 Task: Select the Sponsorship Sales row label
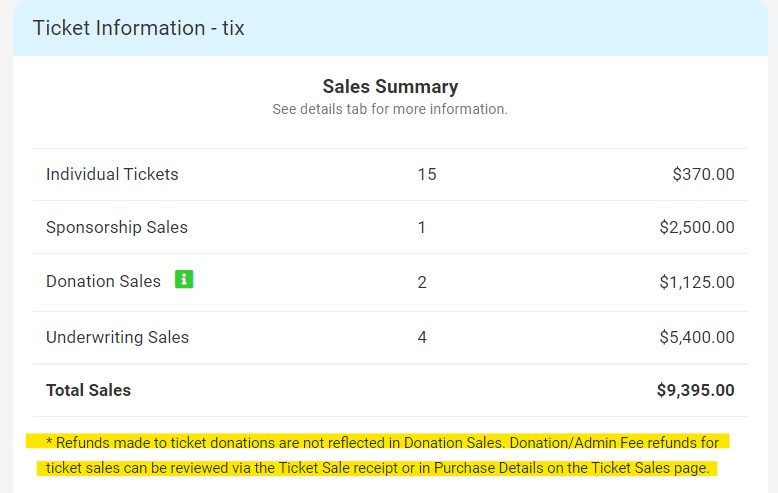[x=117, y=228]
